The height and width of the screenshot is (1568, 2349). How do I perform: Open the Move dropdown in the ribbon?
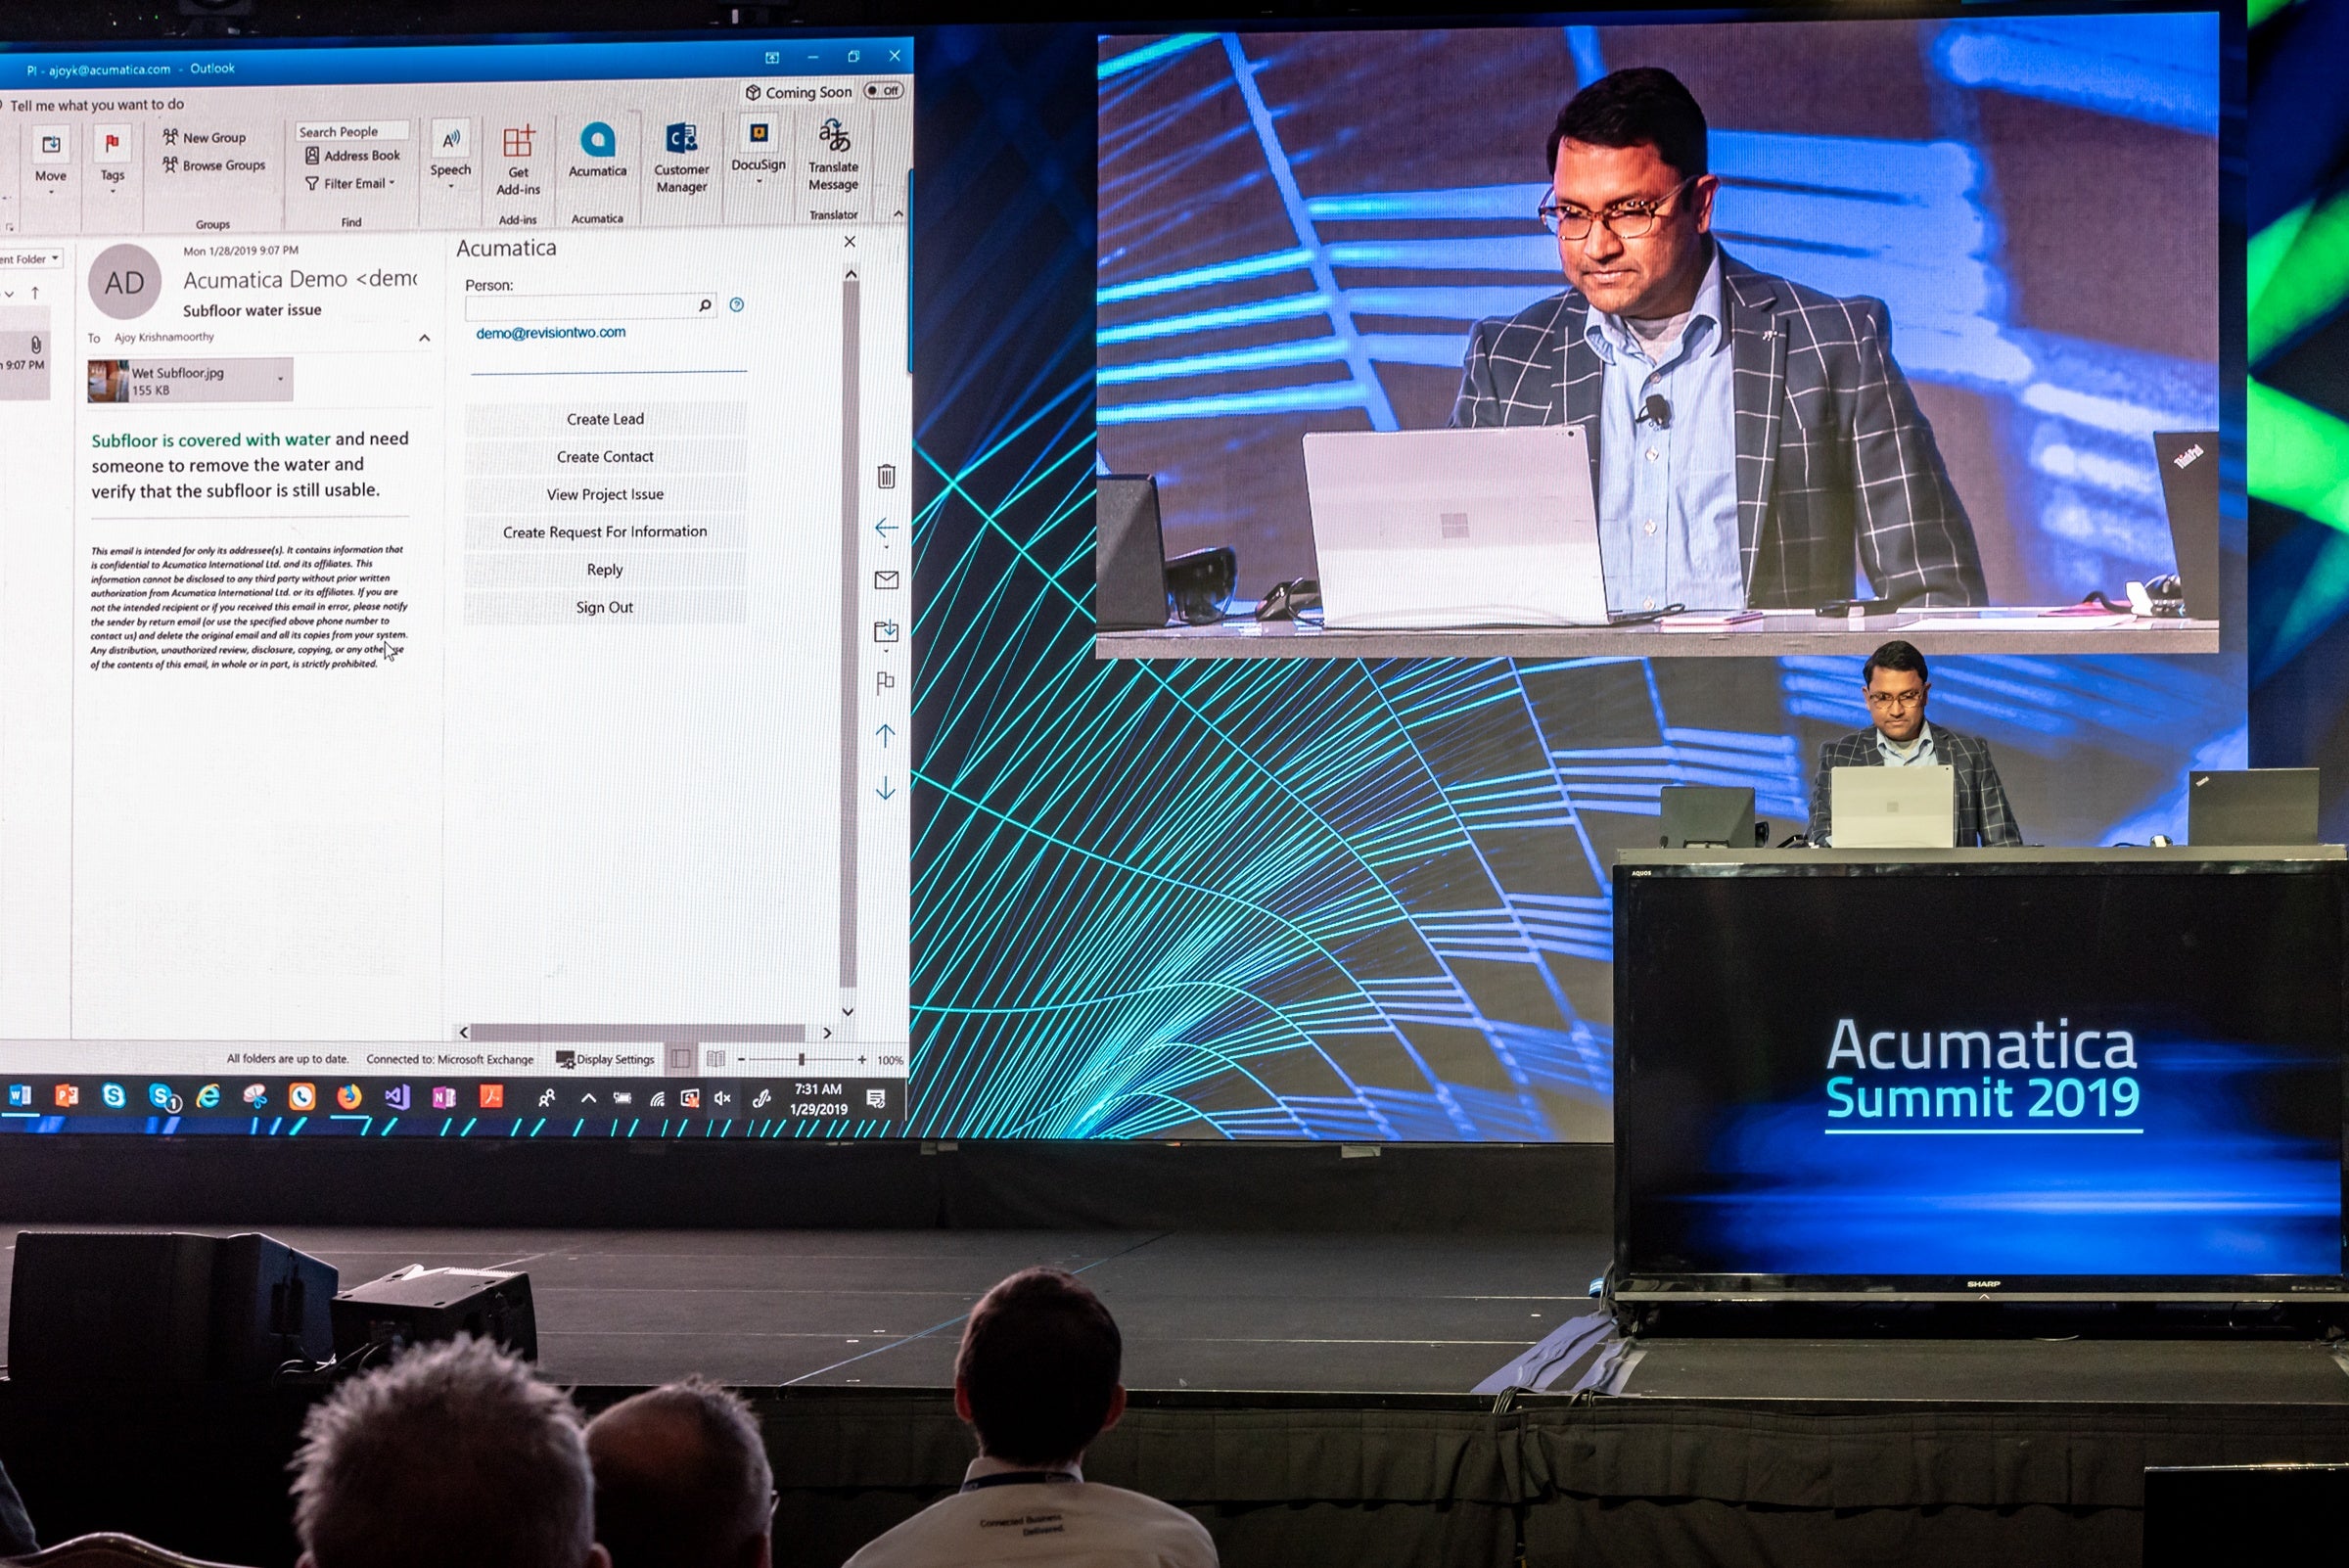pyautogui.click(x=51, y=160)
